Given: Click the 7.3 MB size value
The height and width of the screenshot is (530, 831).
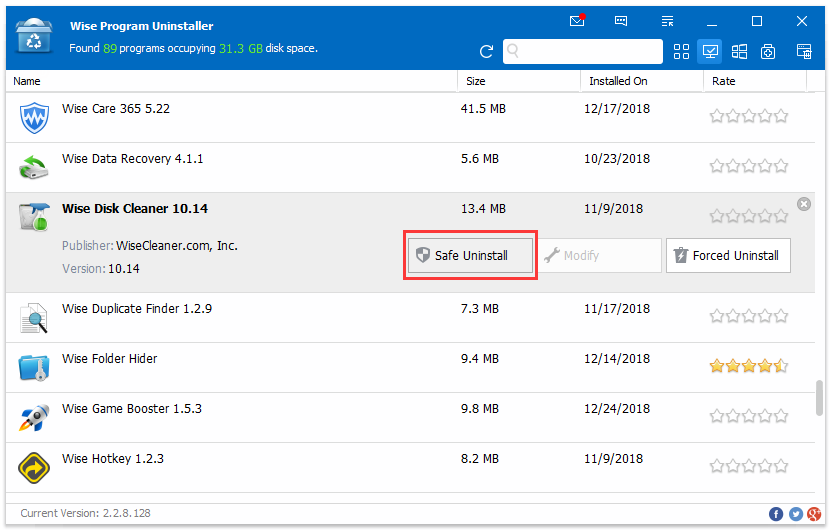Looking at the screenshot, I should (x=480, y=308).
